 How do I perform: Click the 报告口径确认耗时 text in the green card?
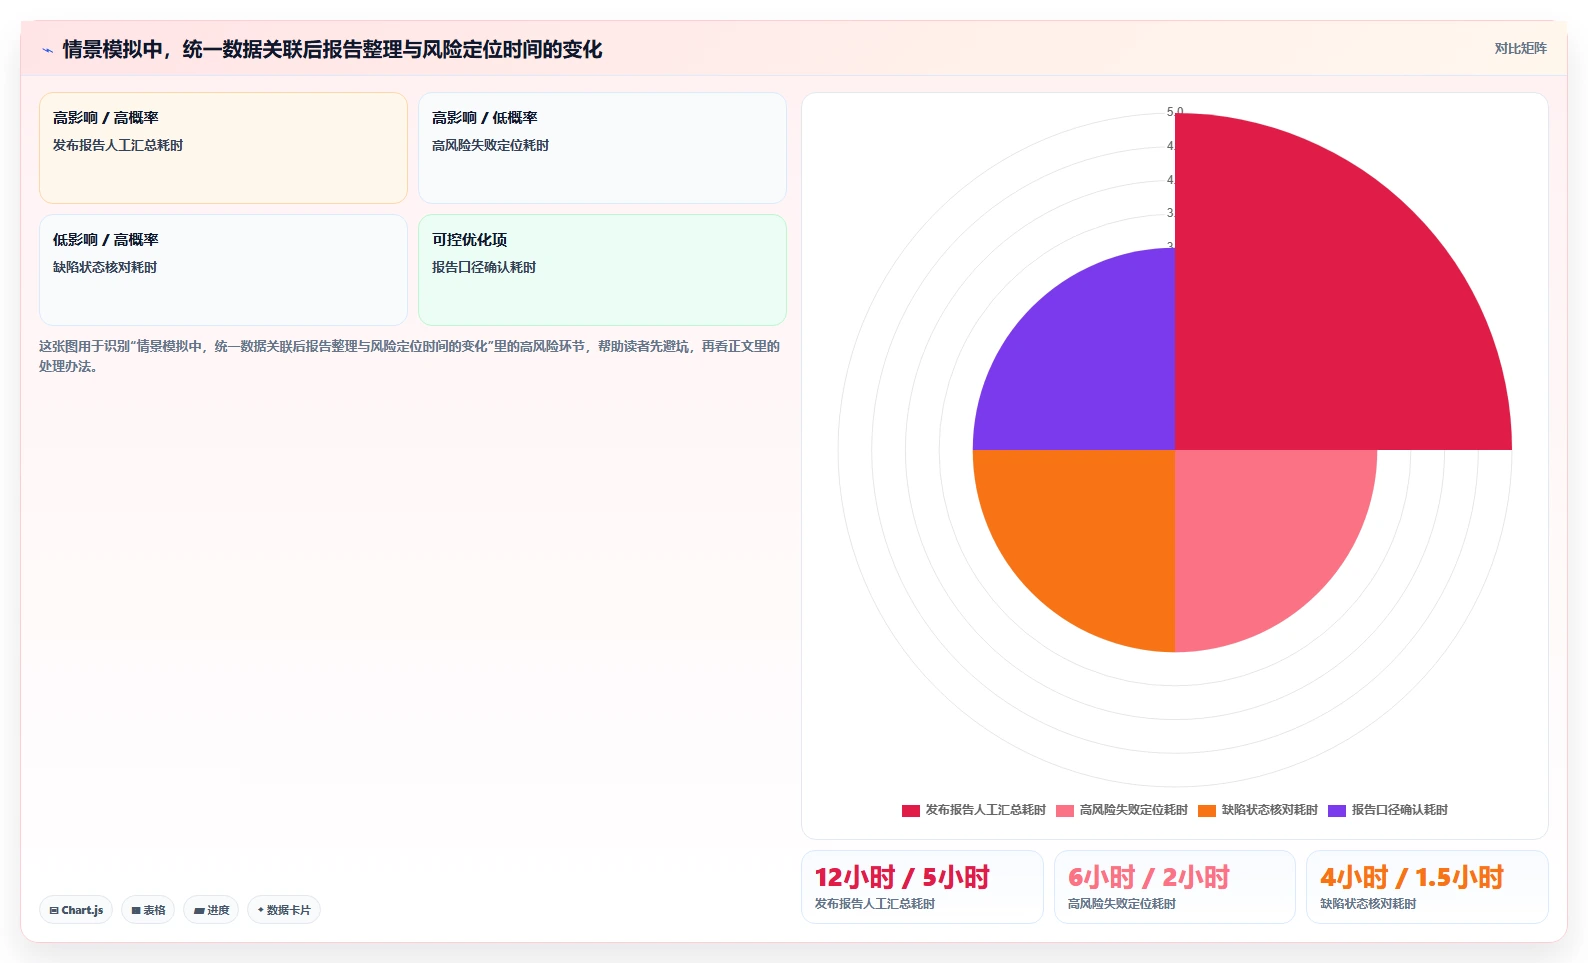[x=484, y=267]
